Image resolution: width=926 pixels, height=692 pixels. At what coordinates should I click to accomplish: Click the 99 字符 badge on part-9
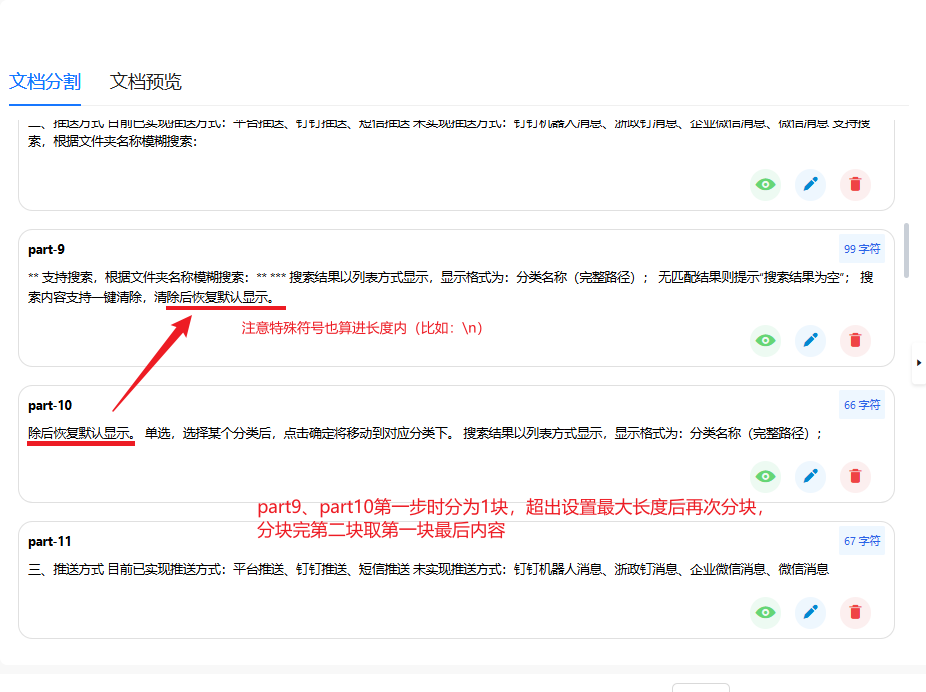pyautogui.click(x=862, y=249)
